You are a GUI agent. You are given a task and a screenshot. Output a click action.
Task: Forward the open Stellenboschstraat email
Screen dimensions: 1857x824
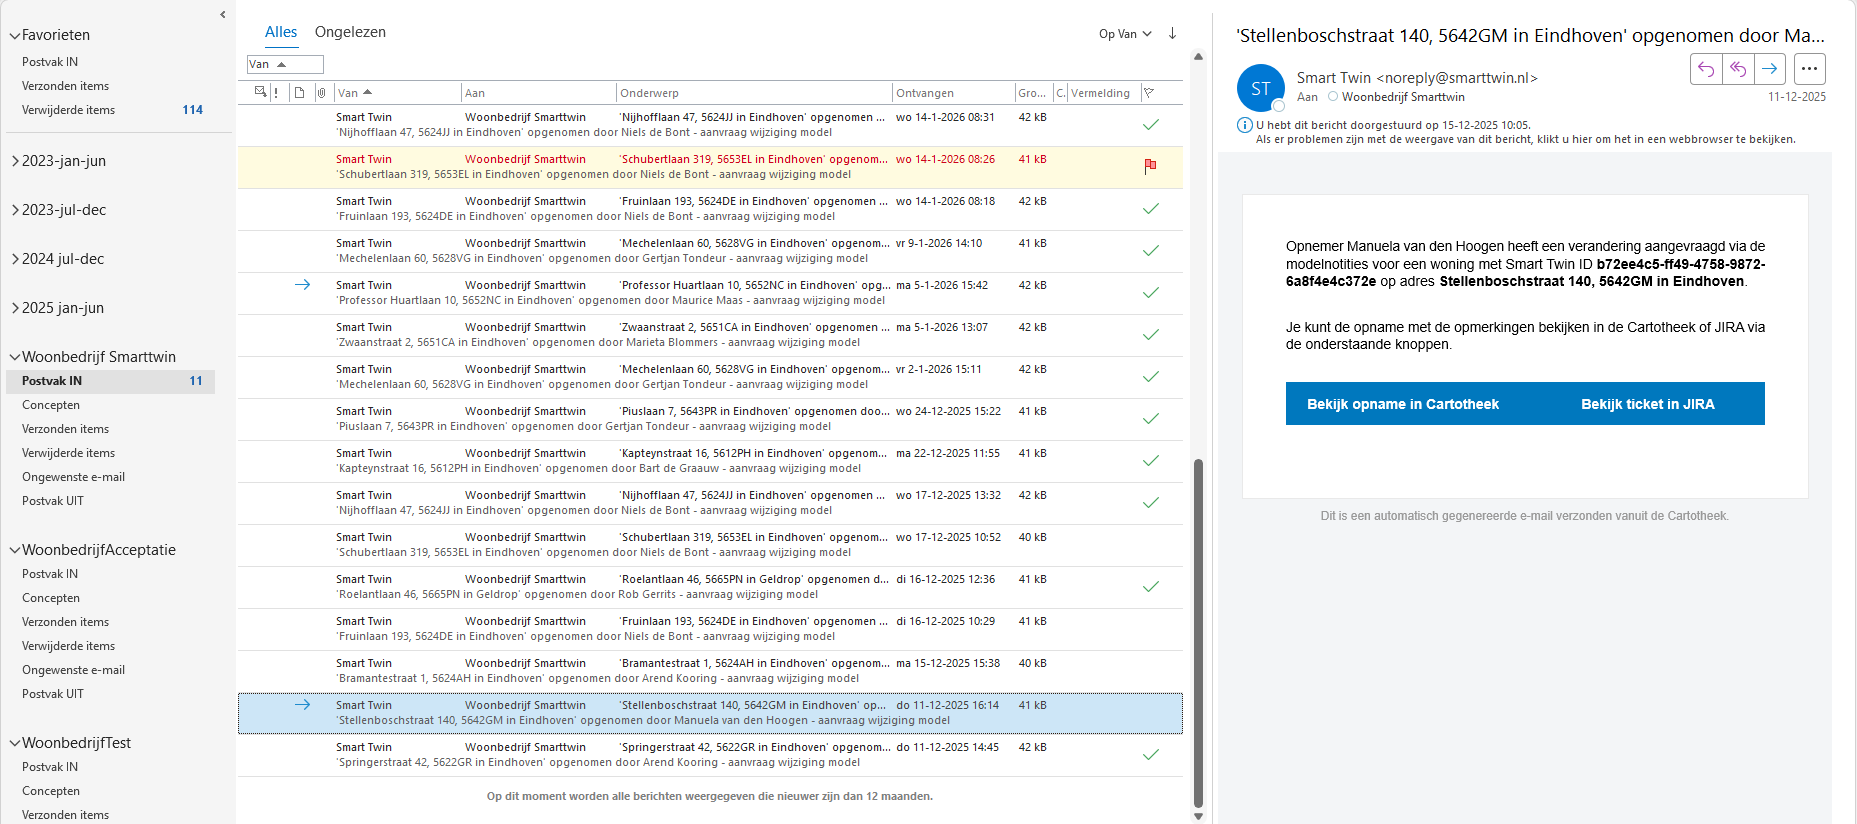1769,69
